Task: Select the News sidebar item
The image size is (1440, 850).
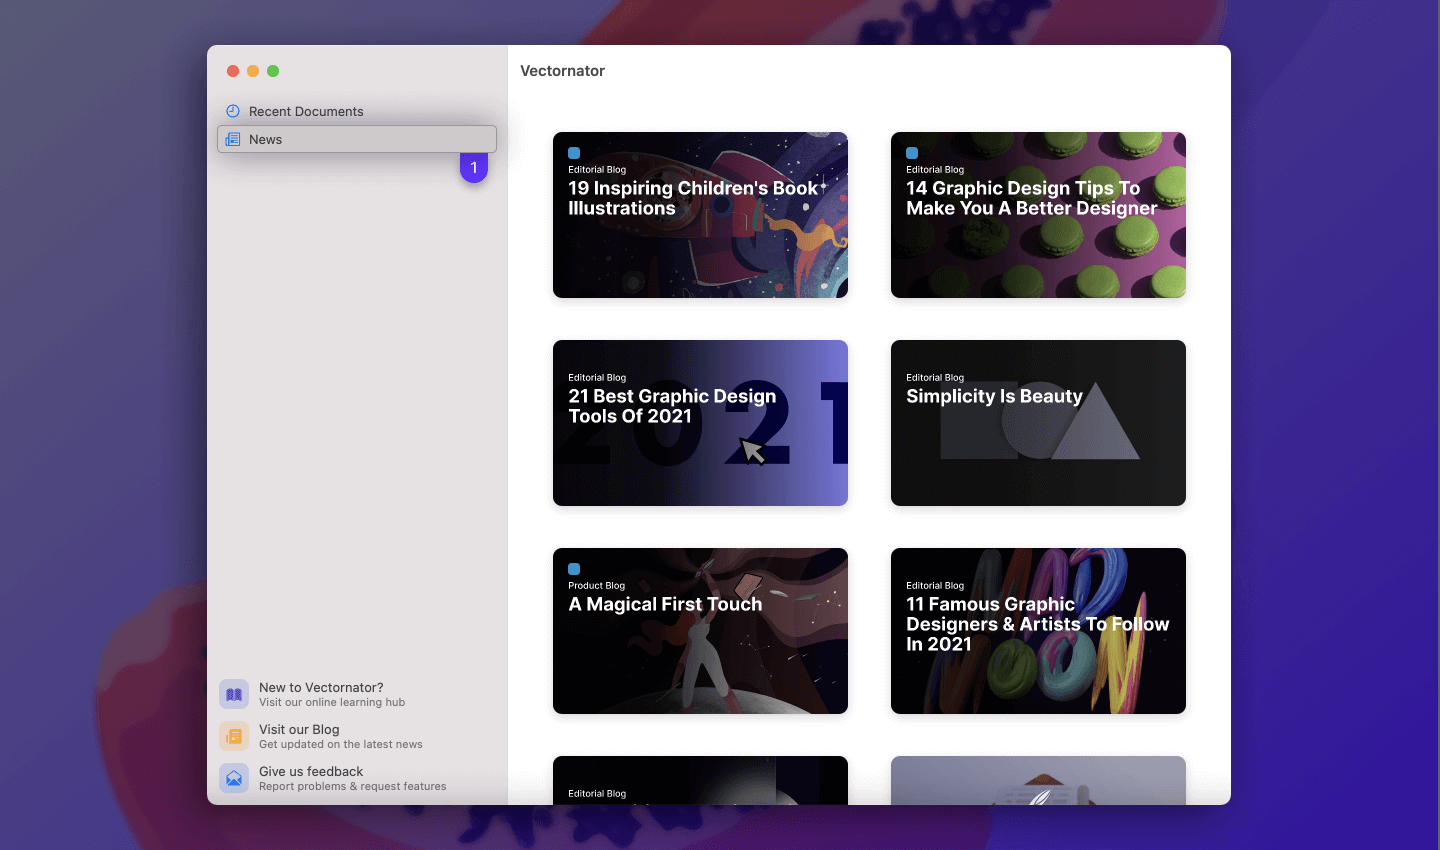Action: 357,139
